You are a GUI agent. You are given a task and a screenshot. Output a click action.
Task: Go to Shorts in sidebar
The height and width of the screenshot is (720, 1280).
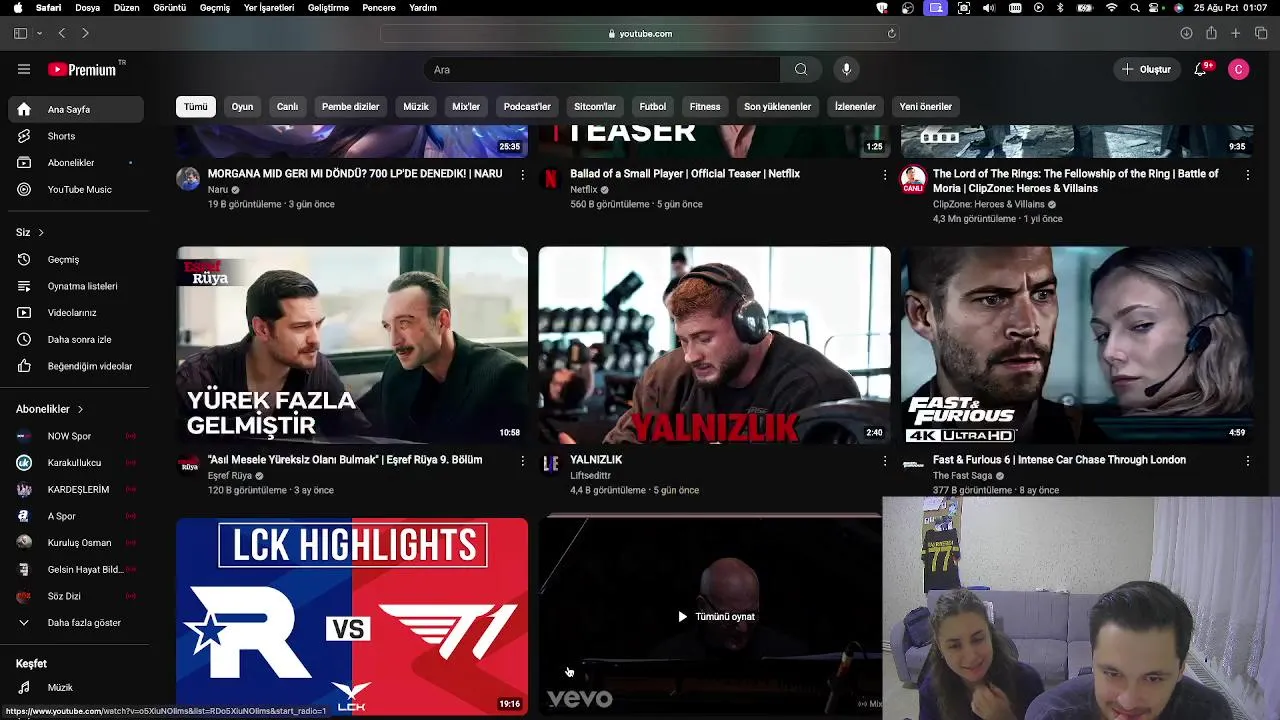[76, 136]
